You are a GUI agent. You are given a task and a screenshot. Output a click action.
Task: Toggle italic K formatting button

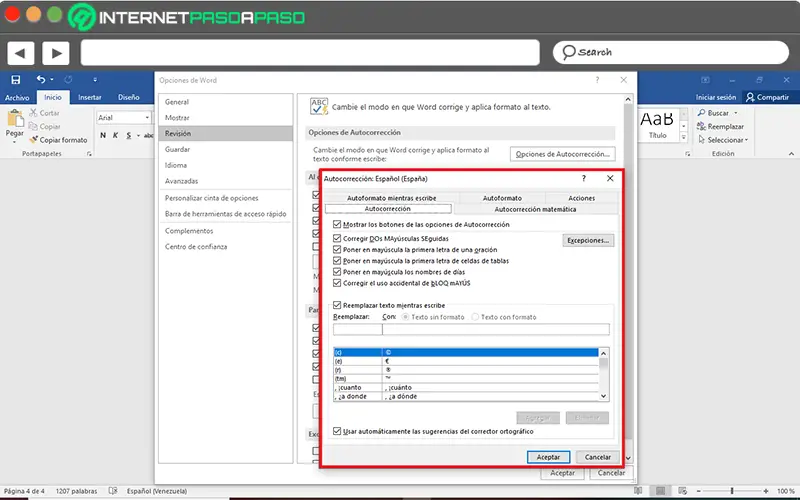click(x=115, y=135)
